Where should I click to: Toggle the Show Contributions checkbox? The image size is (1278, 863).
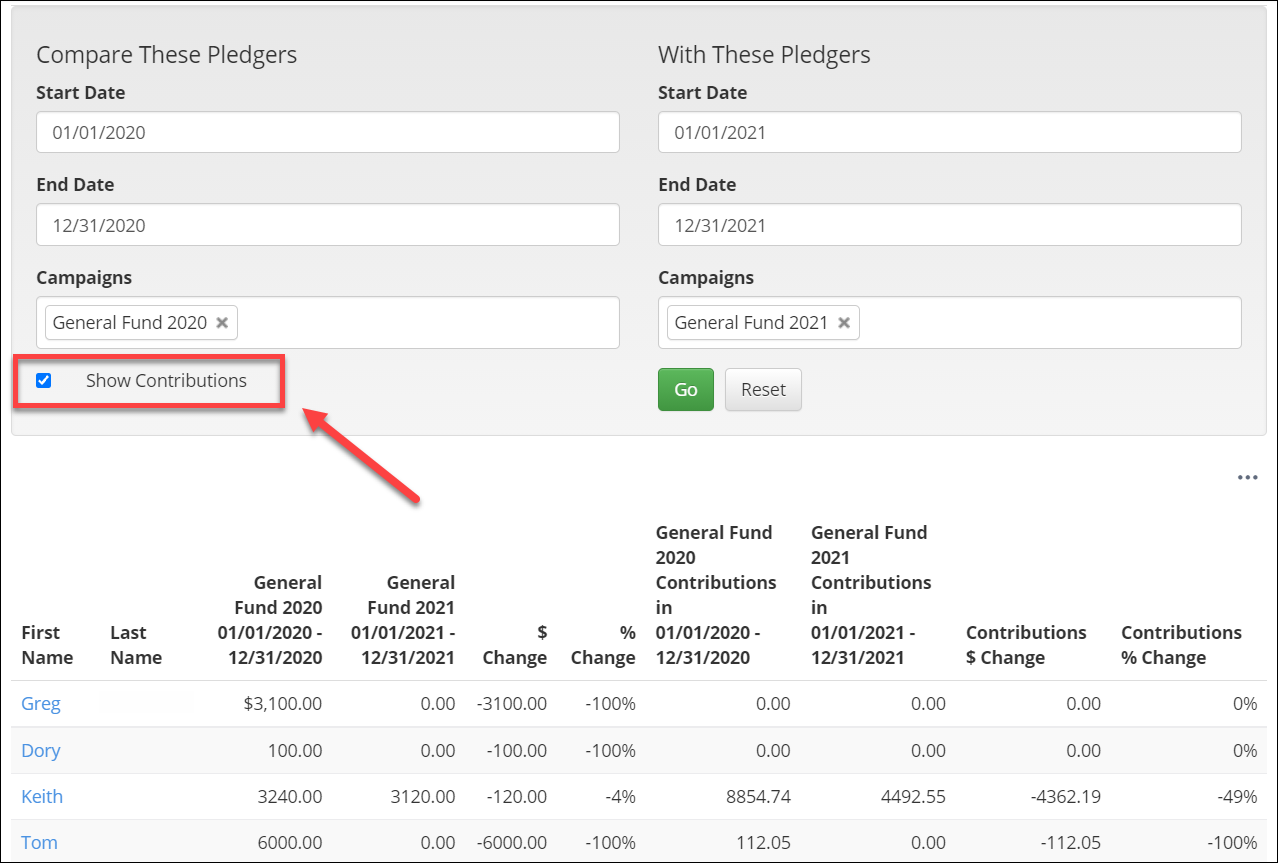click(43, 380)
